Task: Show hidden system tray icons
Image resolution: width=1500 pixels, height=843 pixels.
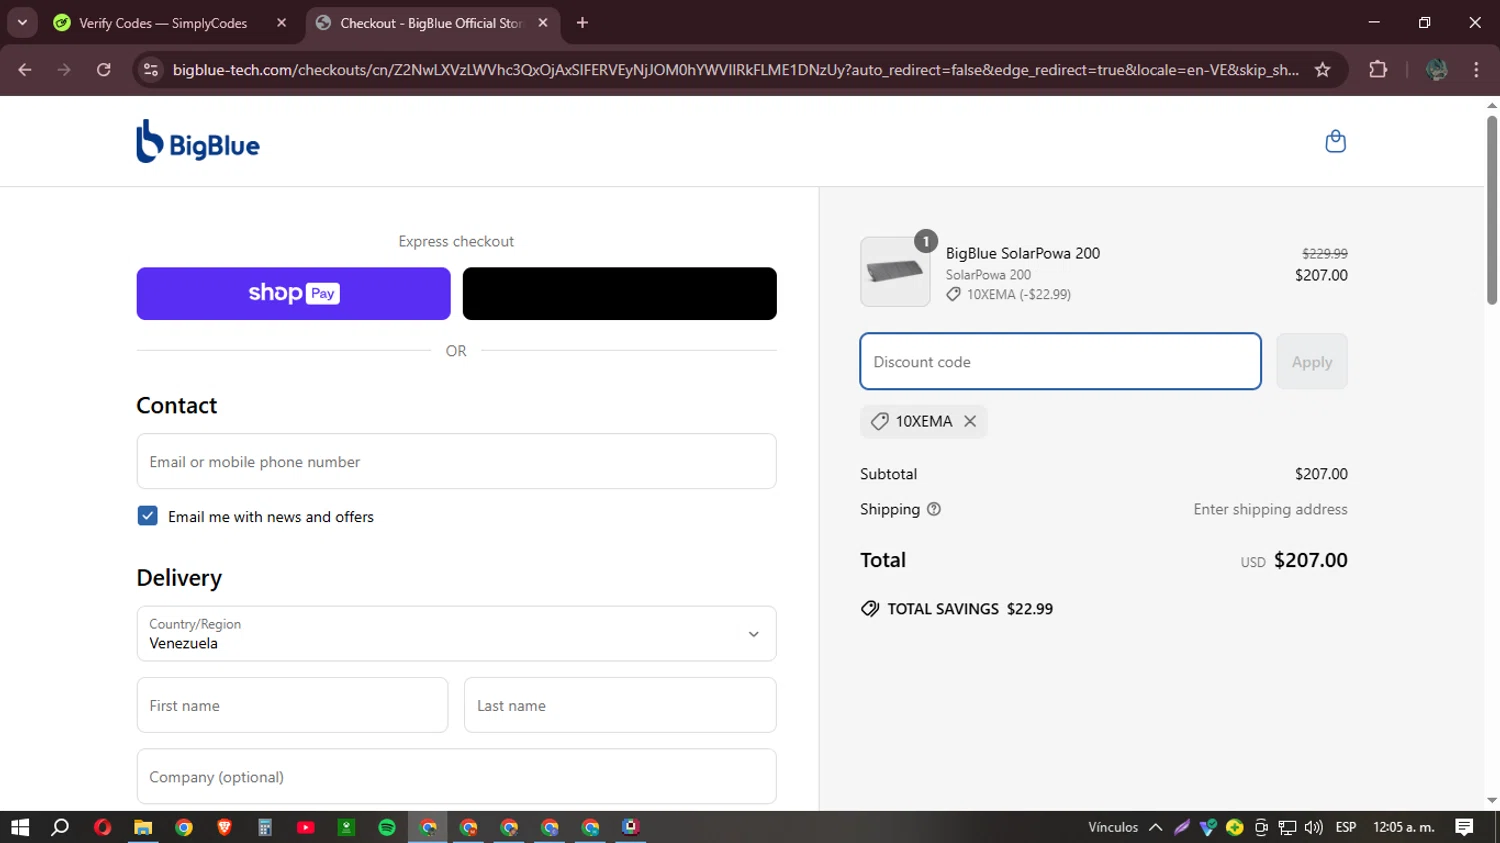Action: tap(1155, 827)
